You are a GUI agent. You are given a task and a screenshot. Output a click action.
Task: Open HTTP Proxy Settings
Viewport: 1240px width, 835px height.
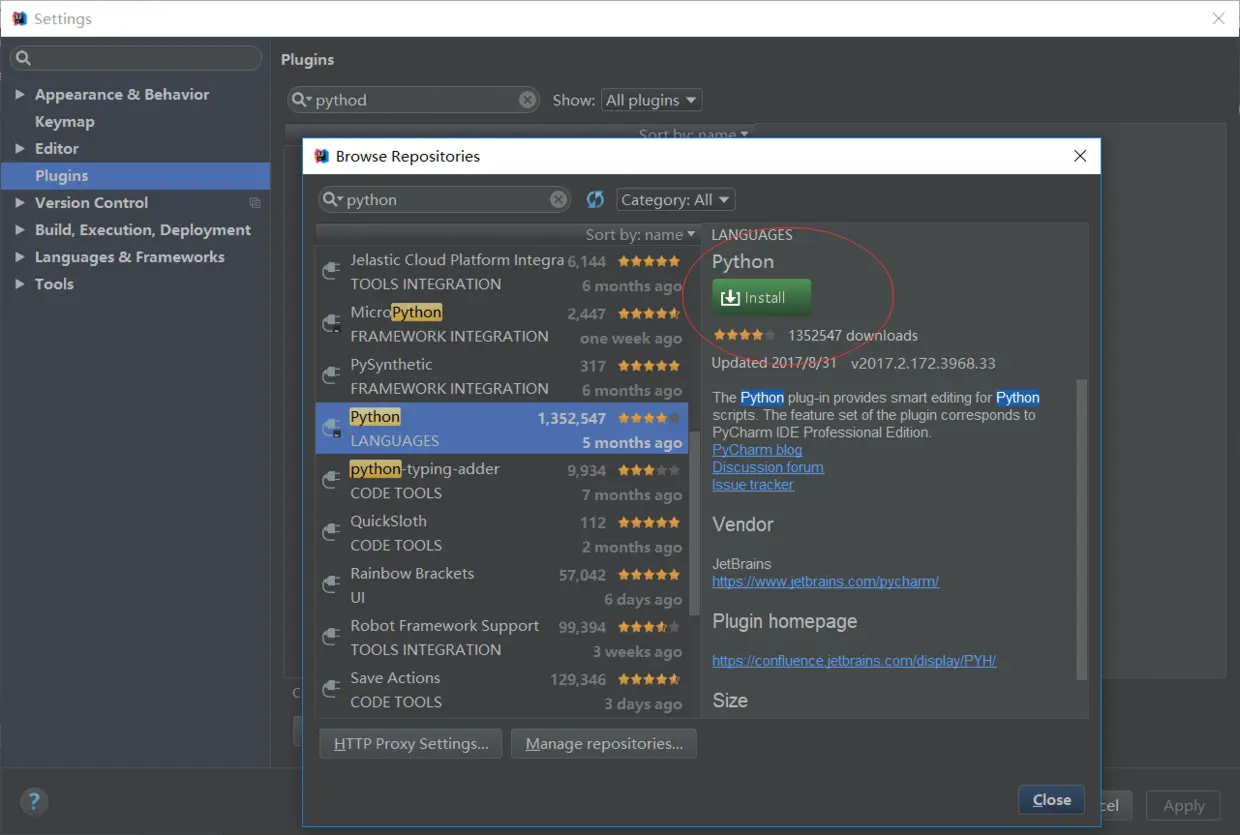[411, 744]
